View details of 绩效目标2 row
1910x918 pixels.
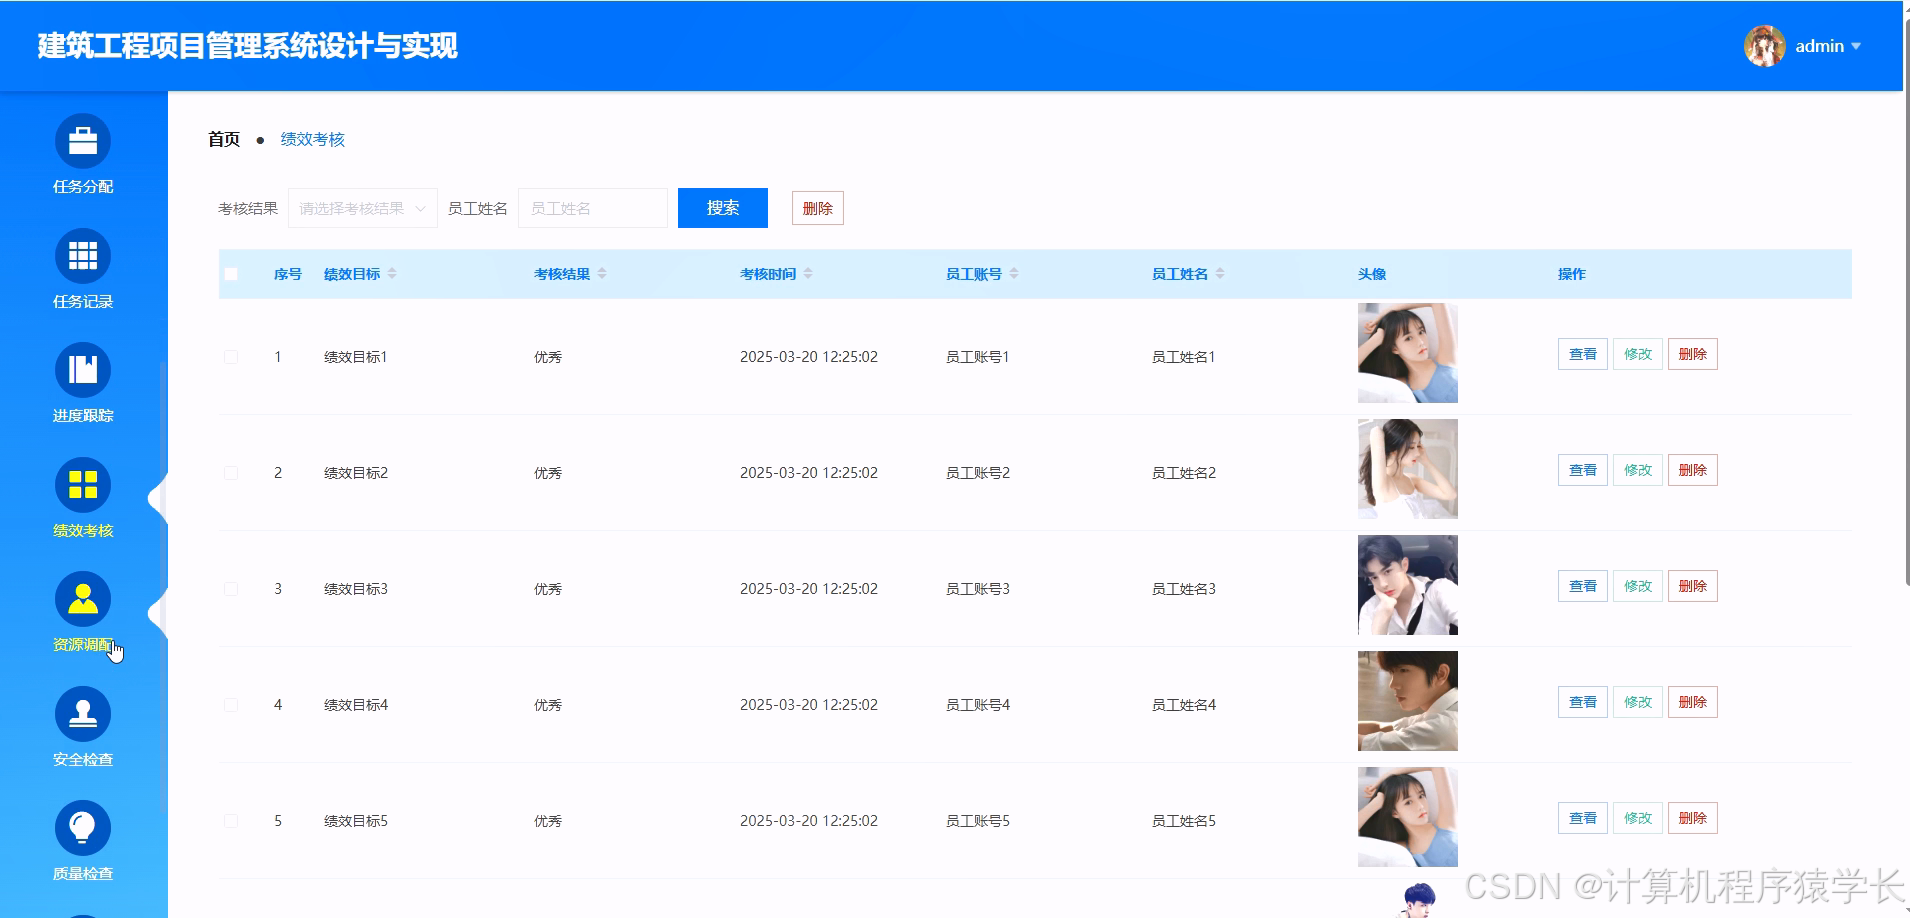click(x=1583, y=470)
